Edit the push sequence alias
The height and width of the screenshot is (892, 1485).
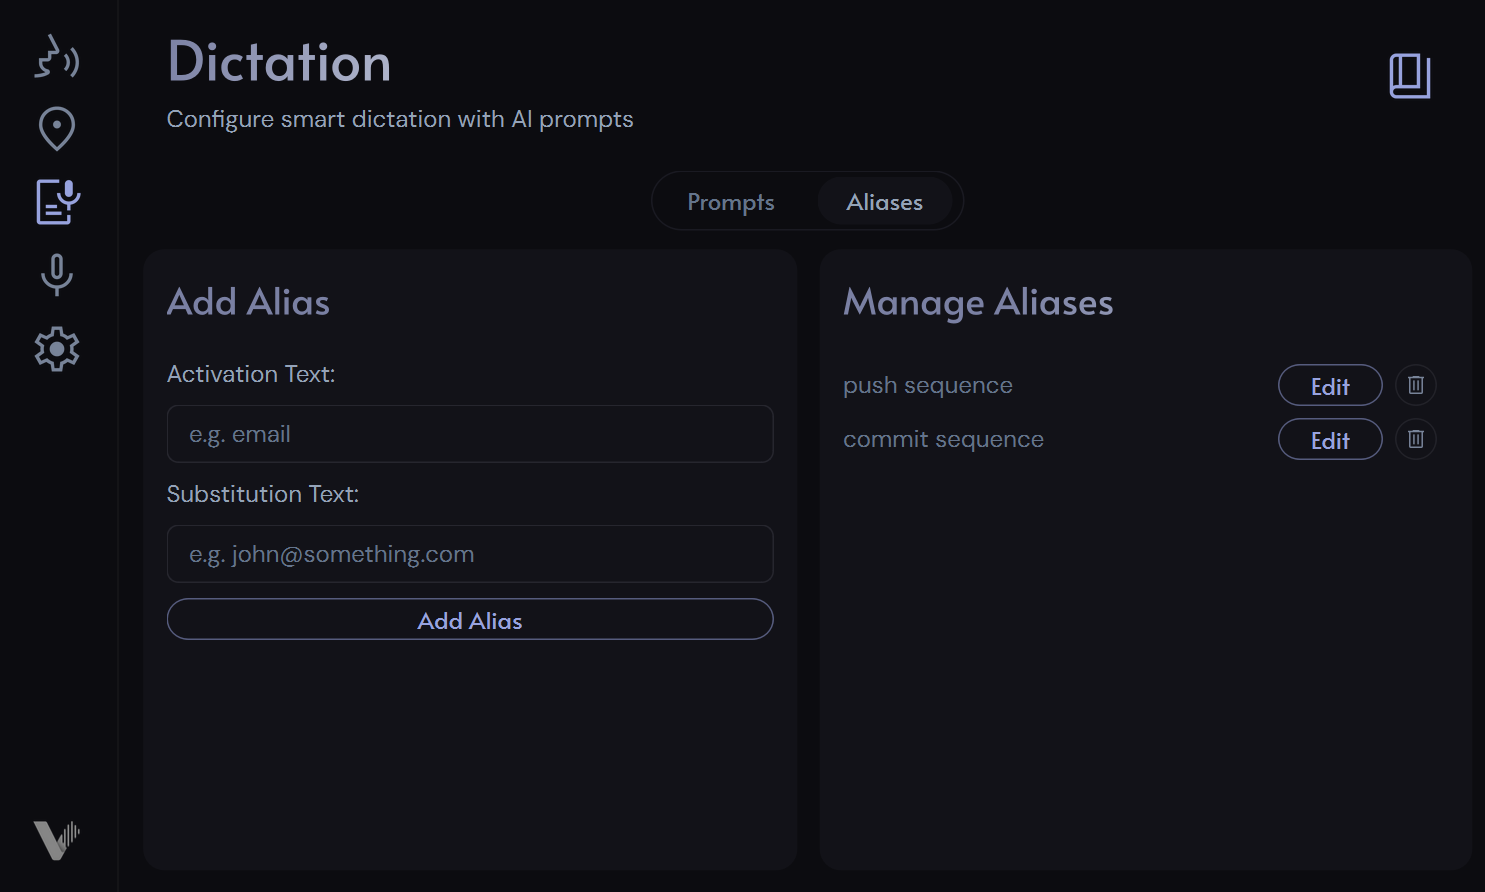click(x=1330, y=385)
